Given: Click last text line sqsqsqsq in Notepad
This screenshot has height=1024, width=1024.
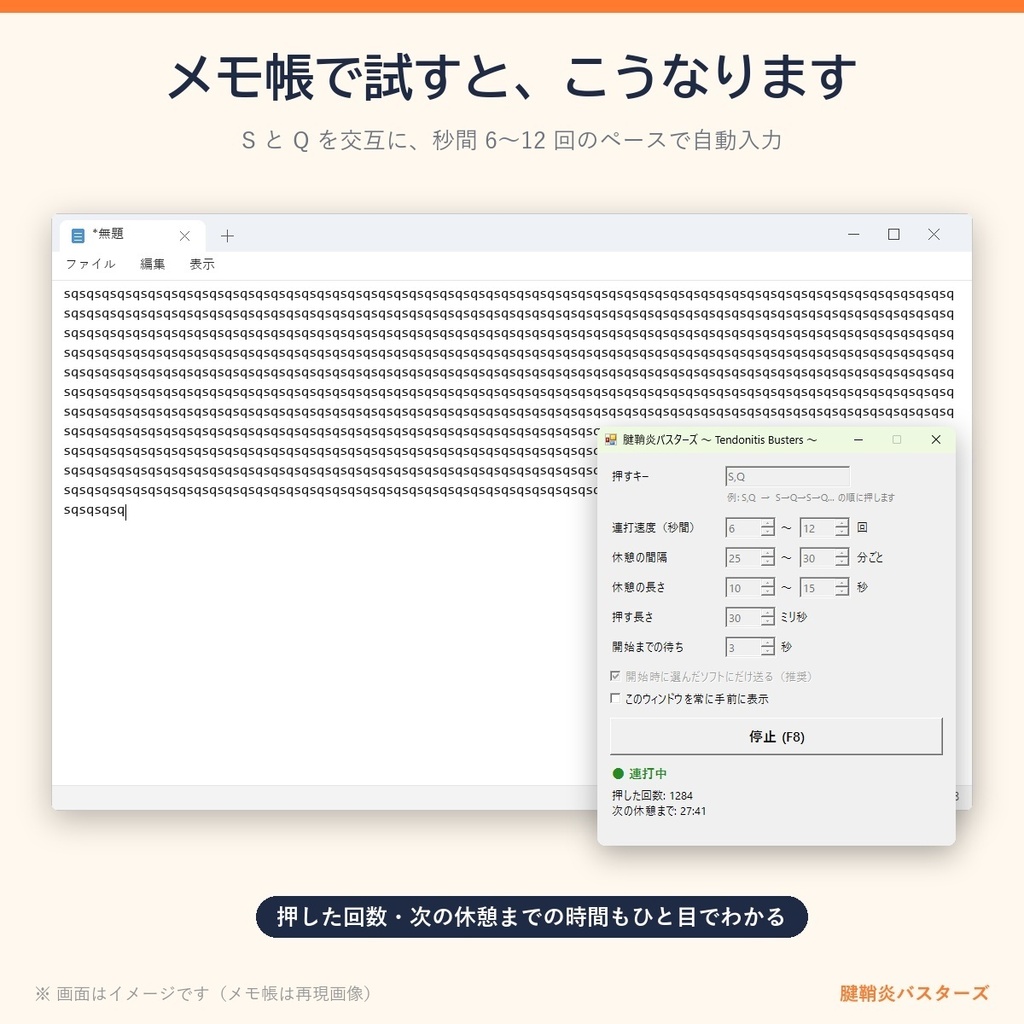Looking at the screenshot, I should click(x=94, y=510).
